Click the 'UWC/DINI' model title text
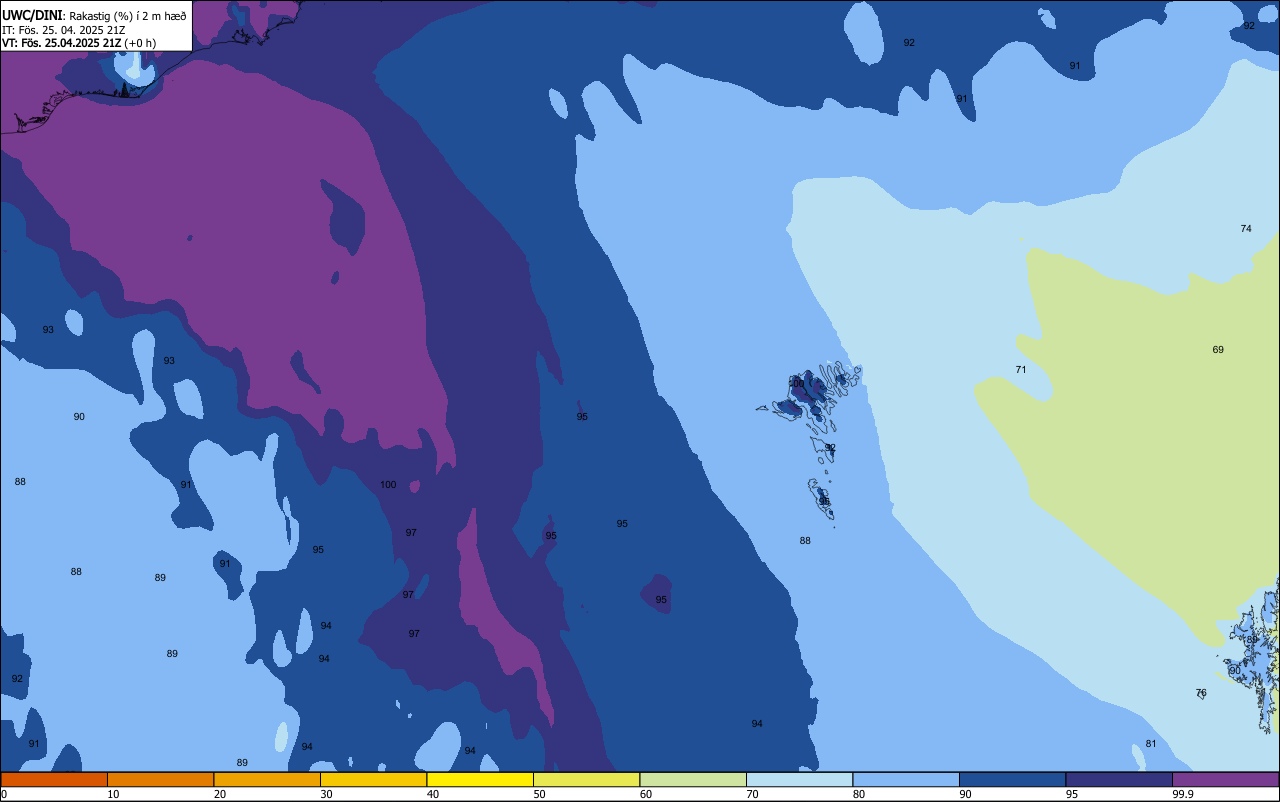This screenshot has height=802, width=1280. click(x=32, y=15)
